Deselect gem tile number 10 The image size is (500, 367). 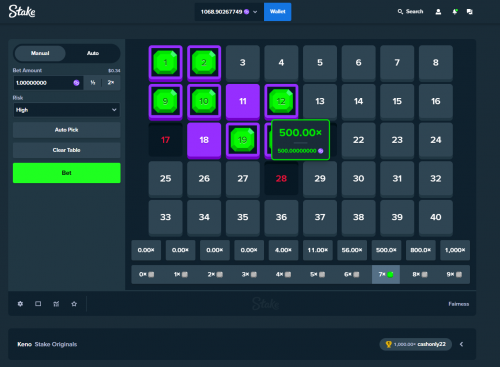click(204, 102)
